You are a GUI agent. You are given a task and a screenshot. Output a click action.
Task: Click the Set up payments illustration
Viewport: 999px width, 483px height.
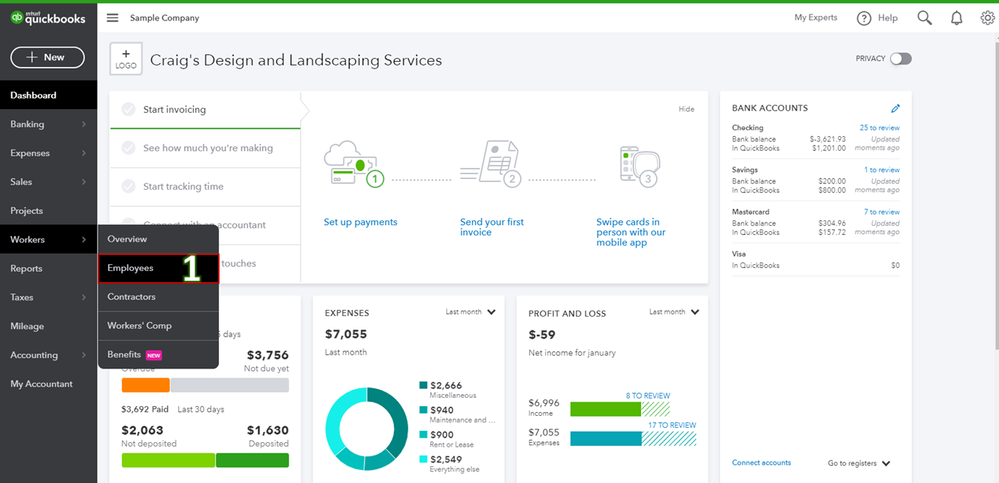tap(354, 166)
